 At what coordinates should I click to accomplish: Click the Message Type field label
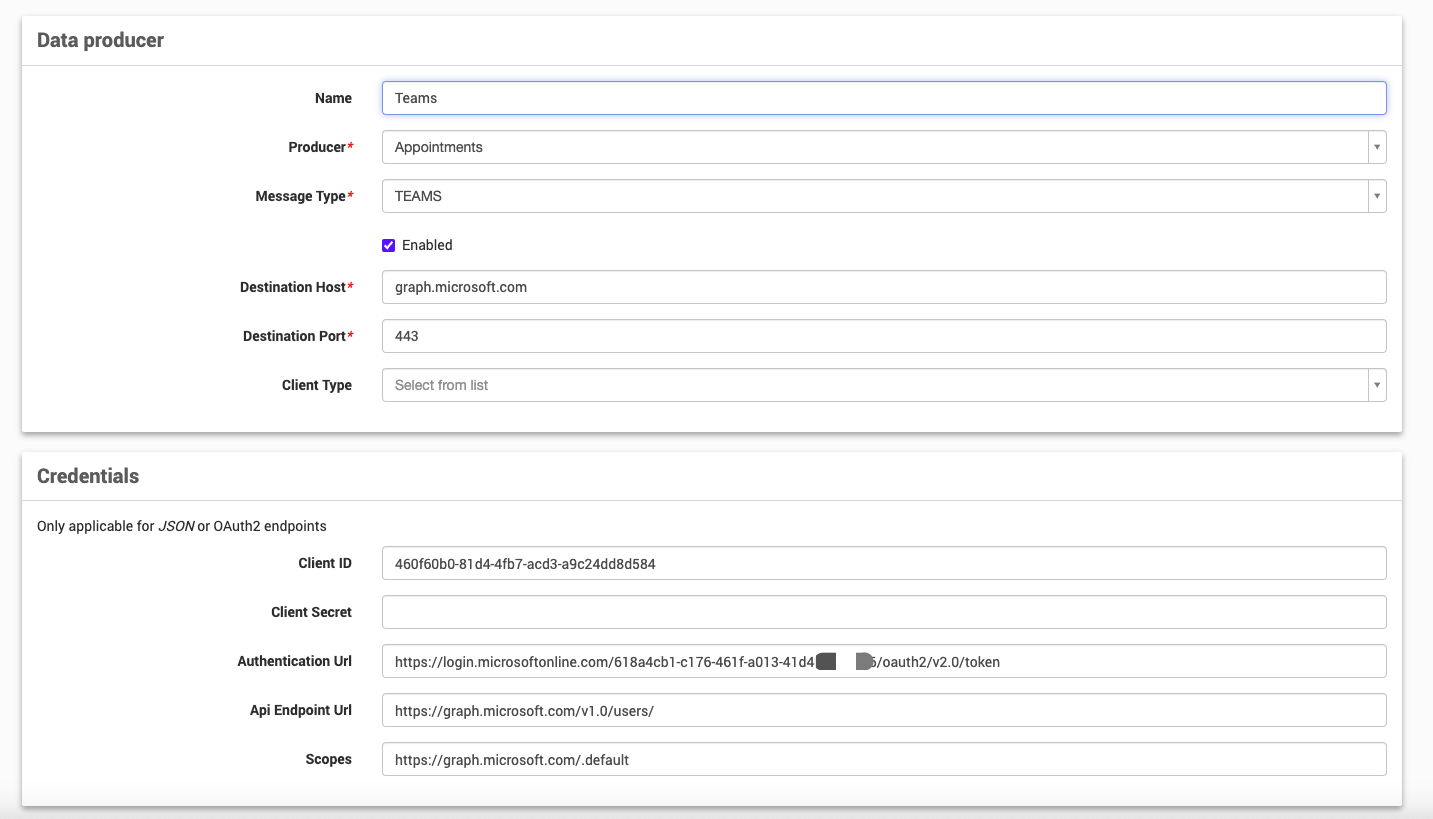300,196
